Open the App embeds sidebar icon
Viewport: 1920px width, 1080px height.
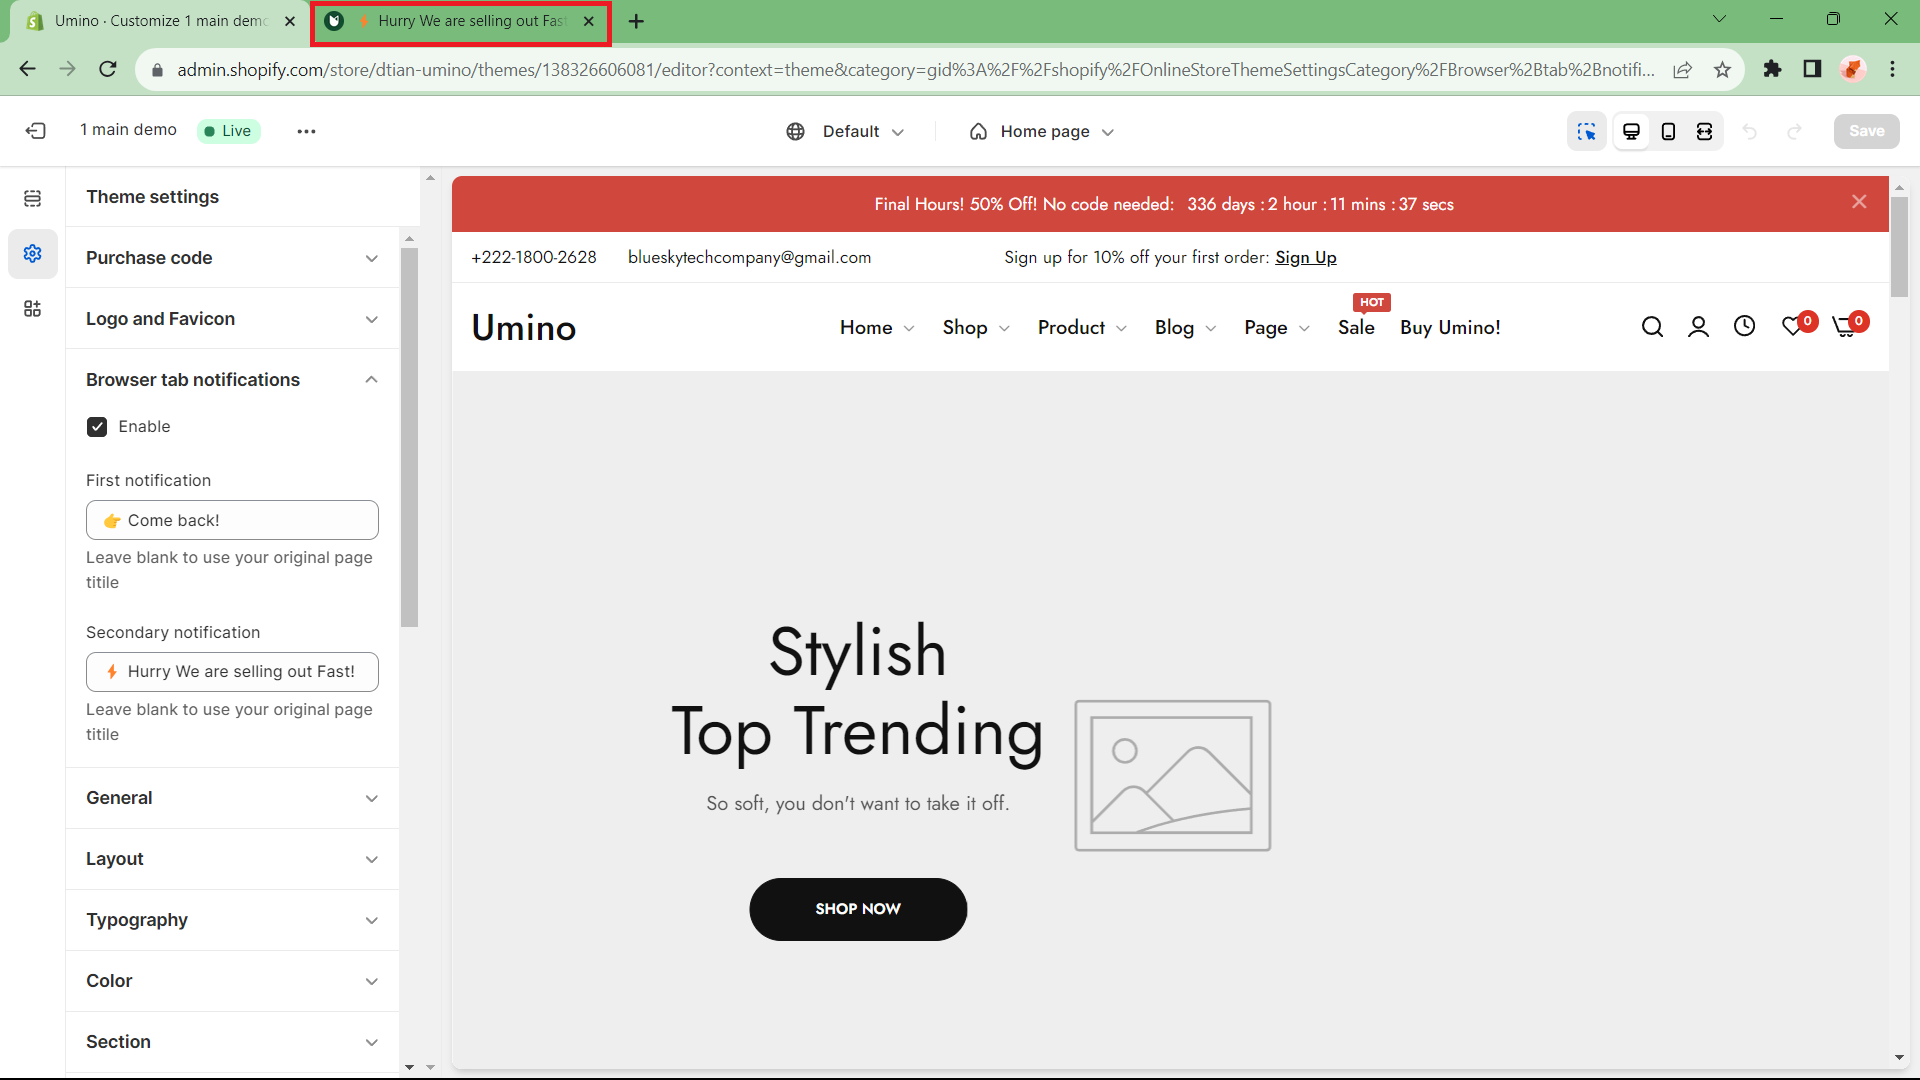pos(33,309)
